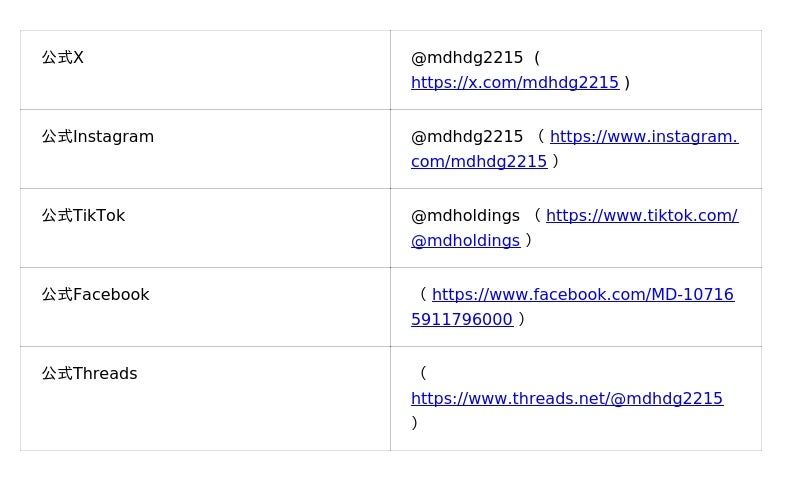800x481 pixels.
Task: Click opening parenthesis before the Facebook link
Action: point(423,295)
